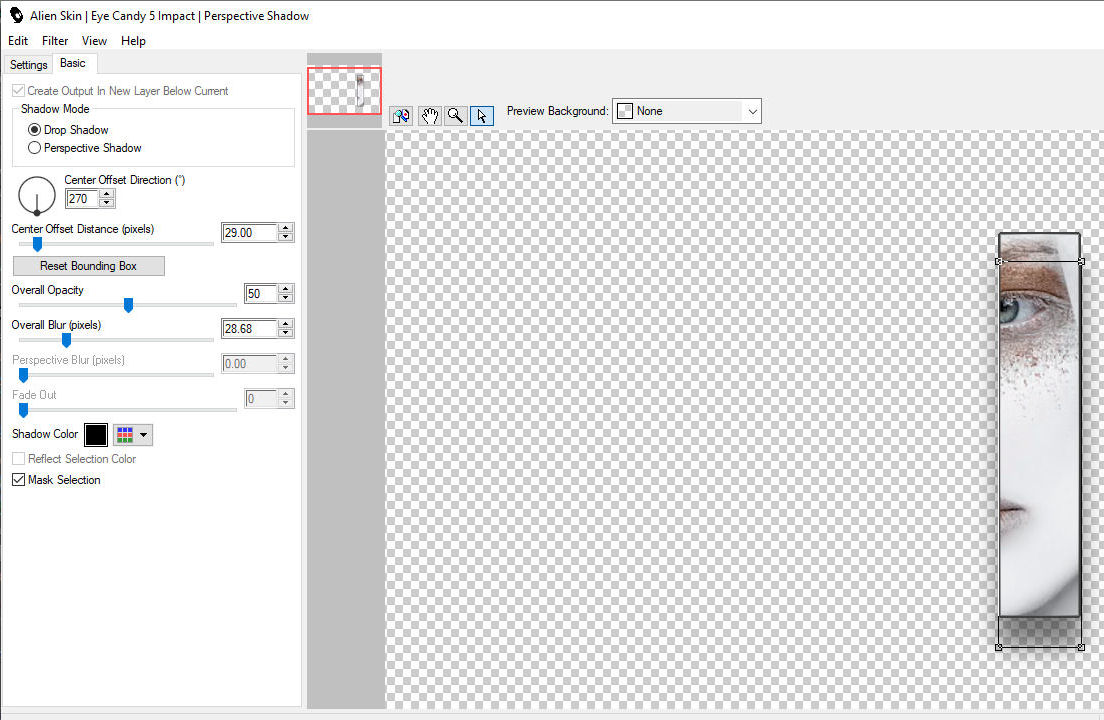Select the Drop Shadow radio button

(34, 130)
